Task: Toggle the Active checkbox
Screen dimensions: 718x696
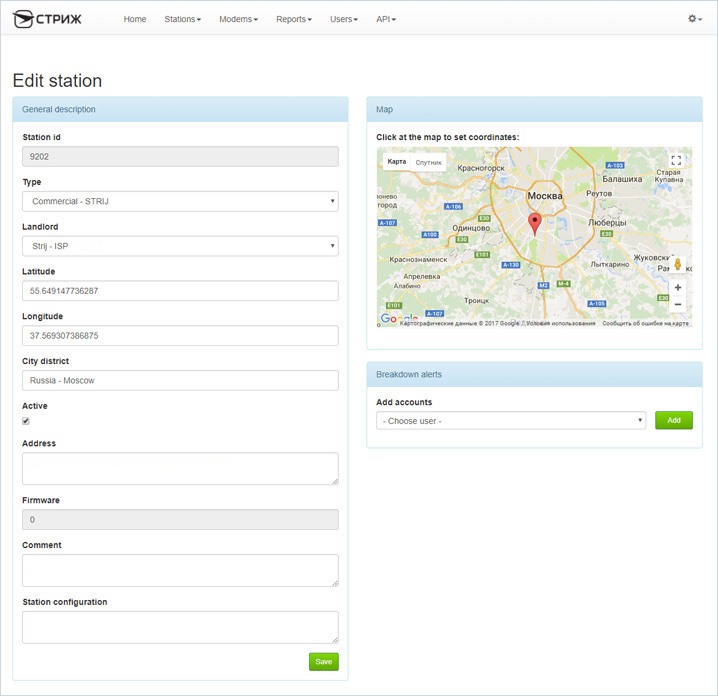Action: (26, 421)
